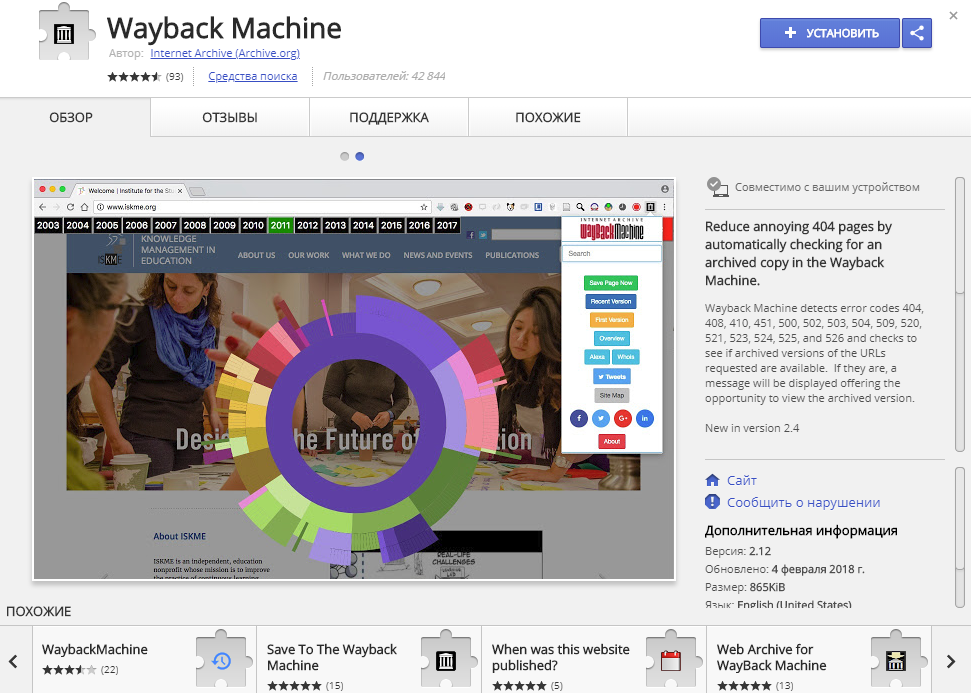The height and width of the screenshot is (693, 971).
Task: Click the main extension screenshot preview
Action: pyautogui.click(x=354, y=380)
